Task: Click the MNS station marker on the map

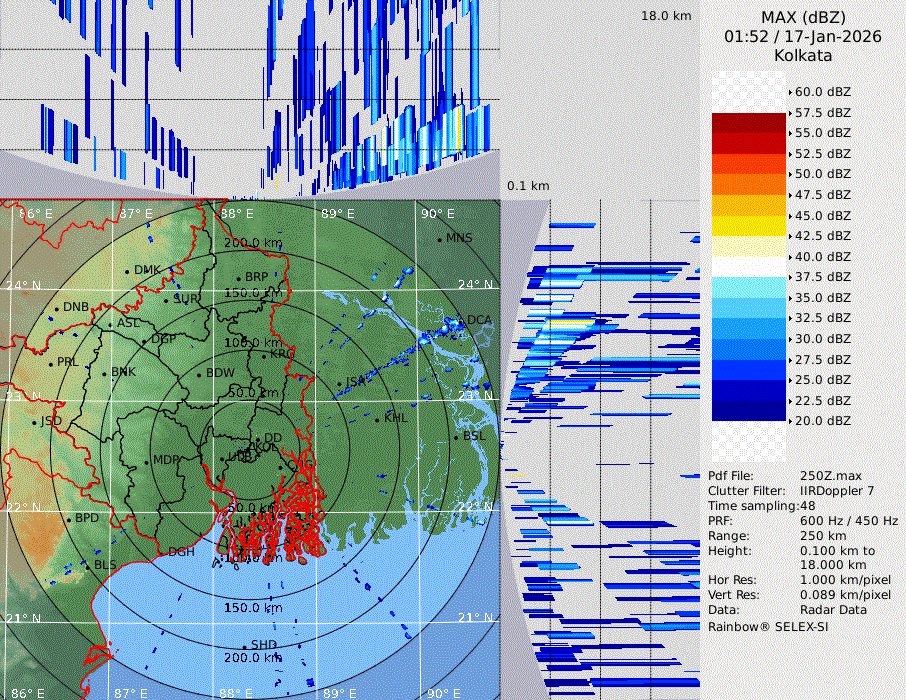Action: 439,239
